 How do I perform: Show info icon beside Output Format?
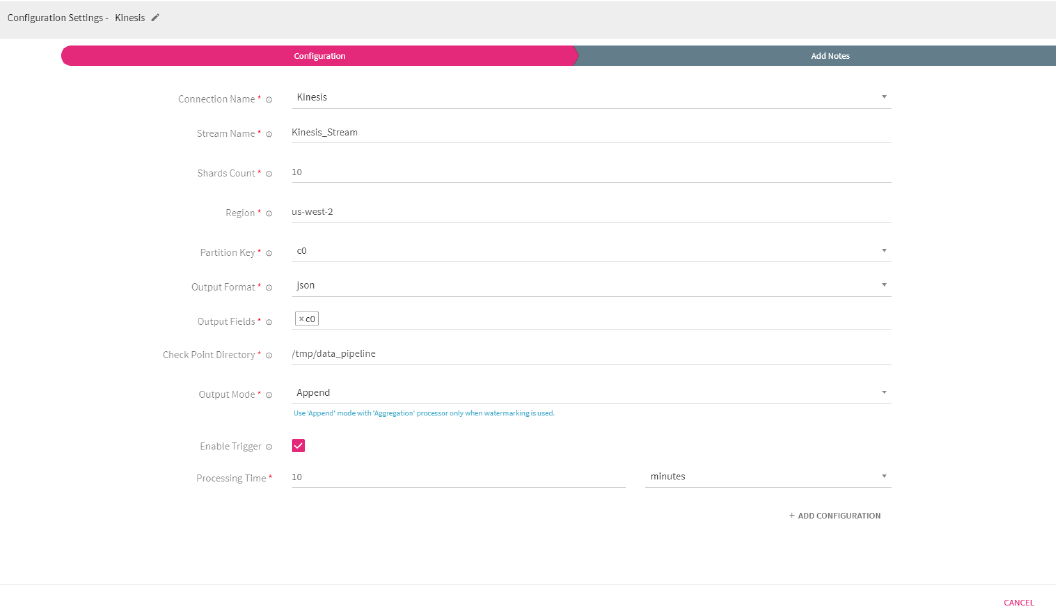tap(269, 288)
